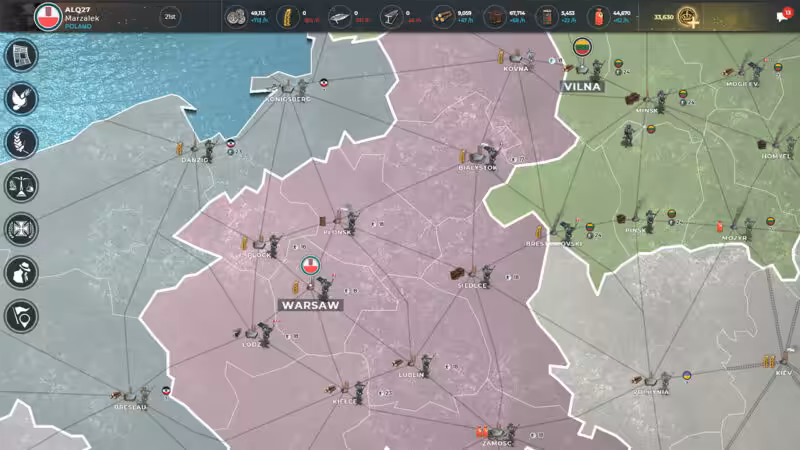Select the army unit at Lodz
The width and height of the screenshot is (800, 450).
265,334
